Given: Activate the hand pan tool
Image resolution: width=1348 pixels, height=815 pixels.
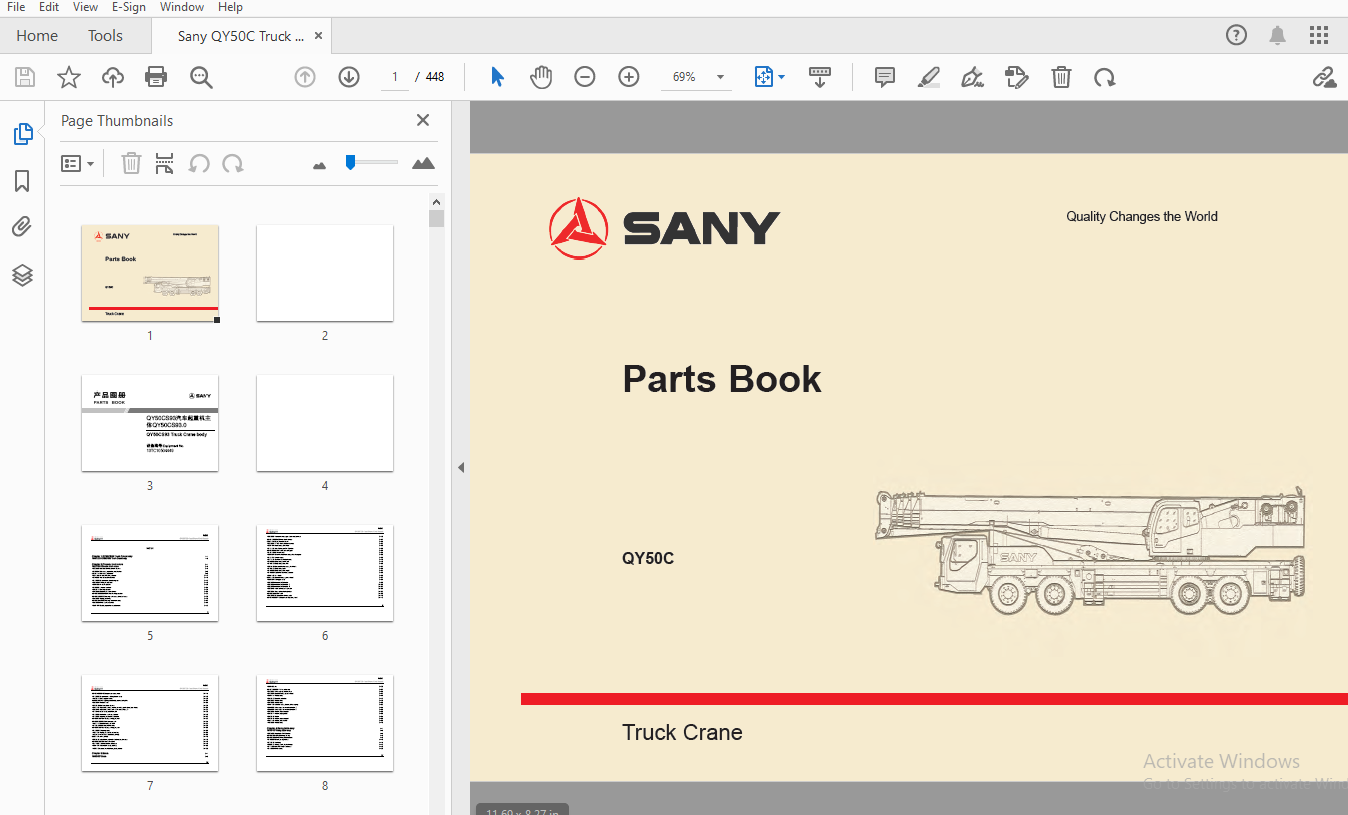Looking at the screenshot, I should 541,77.
